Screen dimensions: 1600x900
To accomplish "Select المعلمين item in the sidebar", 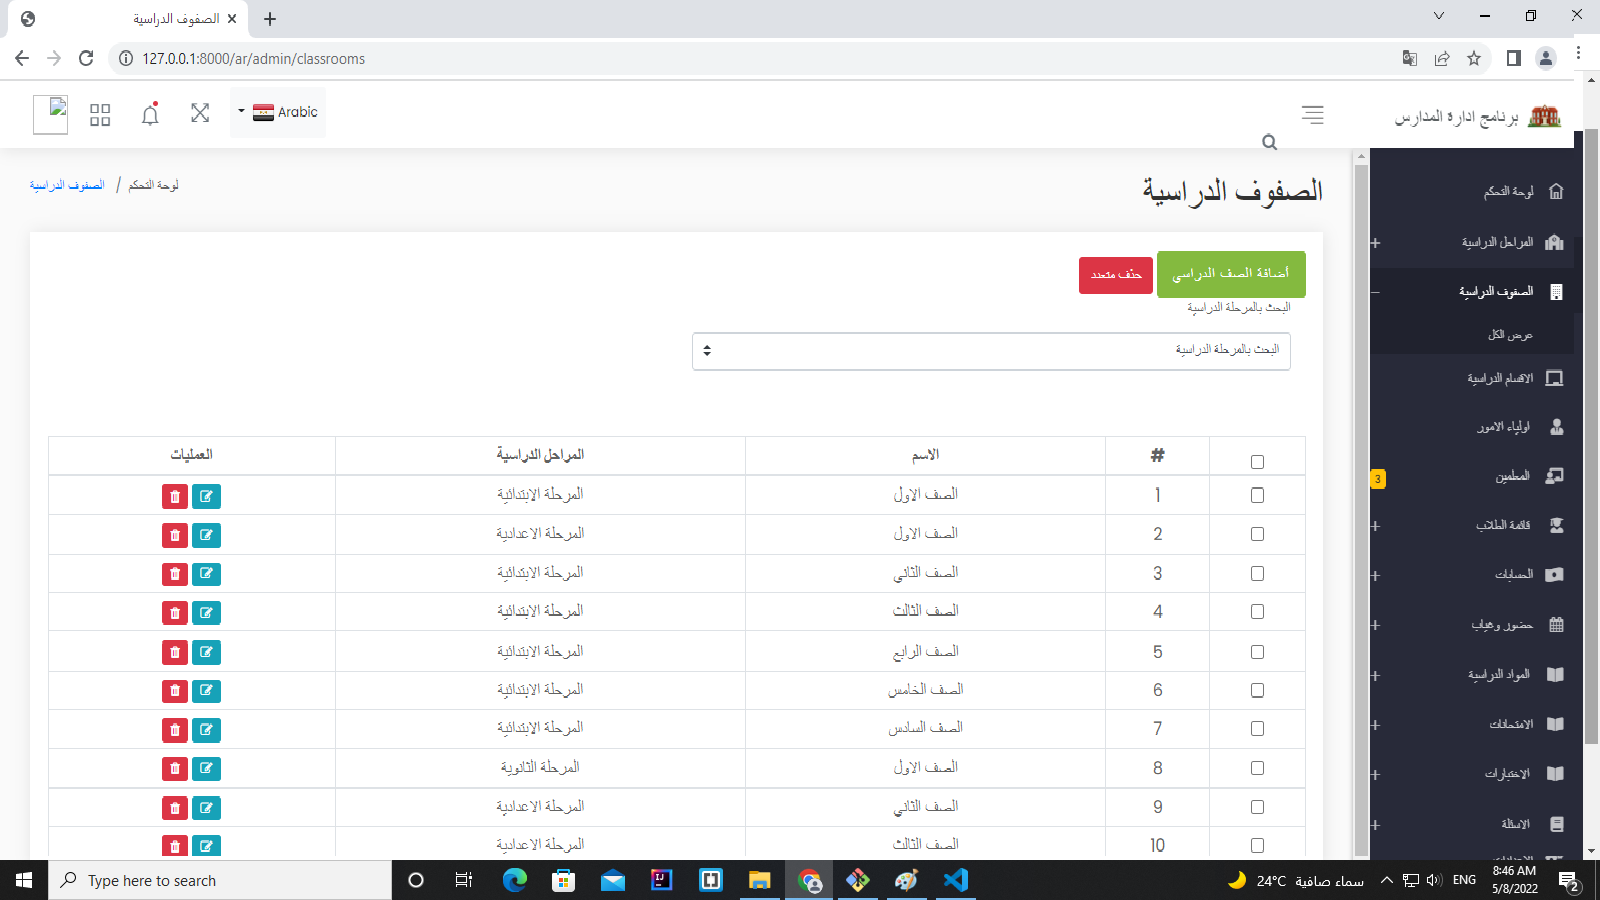I will click(x=1500, y=476).
